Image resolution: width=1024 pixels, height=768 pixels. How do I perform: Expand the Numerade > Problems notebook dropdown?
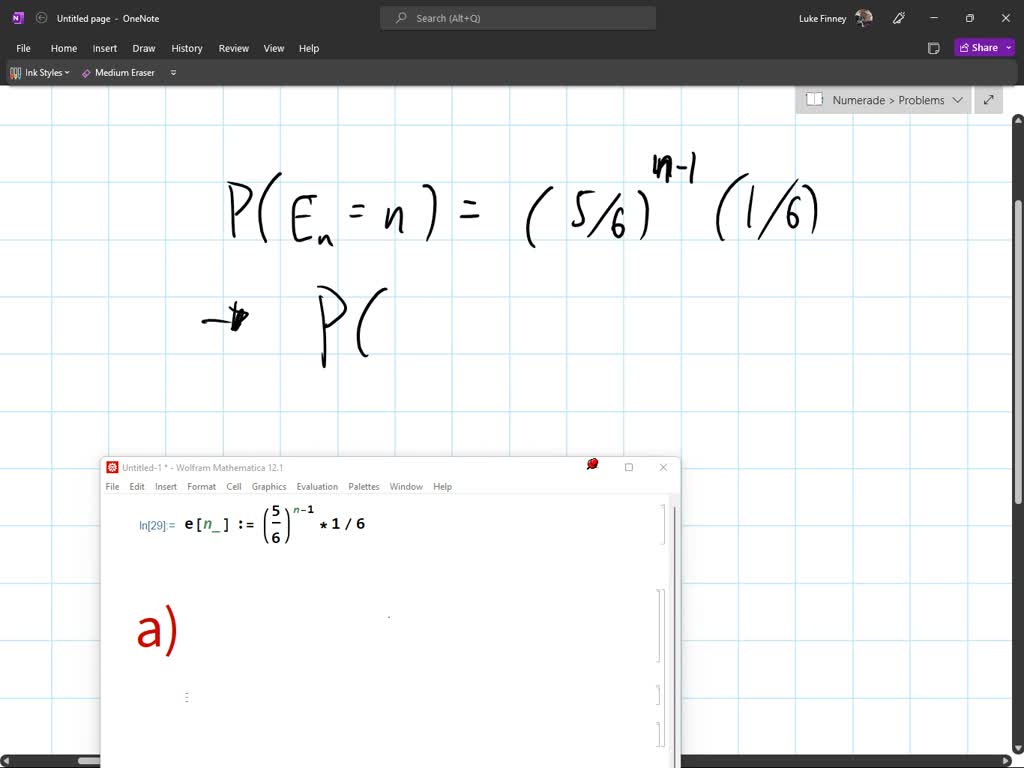click(x=957, y=100)
